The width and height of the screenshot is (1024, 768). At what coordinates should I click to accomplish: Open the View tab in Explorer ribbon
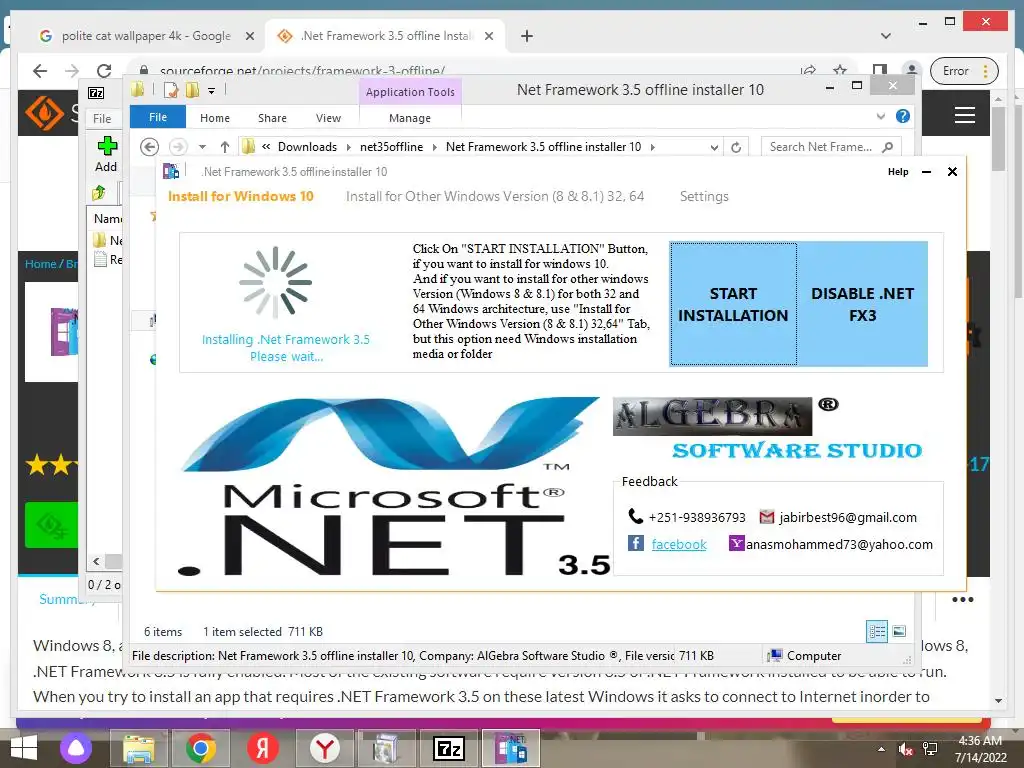pos(328,118)
